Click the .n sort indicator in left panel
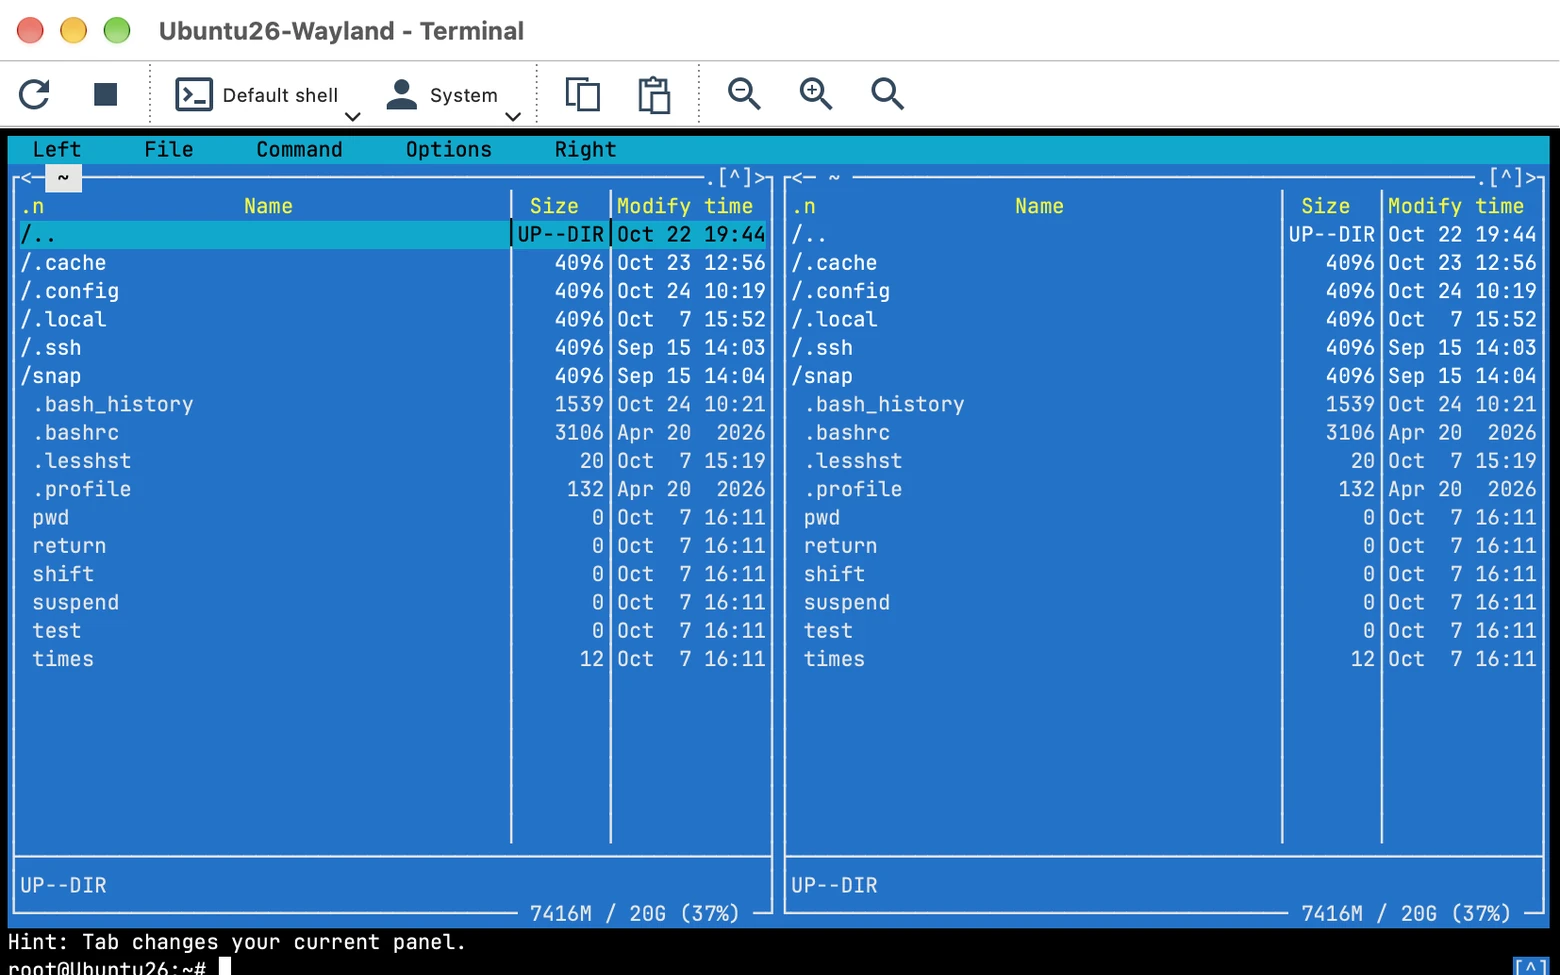The height and width of the screenshot is (975, 1560). pos(33,207)
